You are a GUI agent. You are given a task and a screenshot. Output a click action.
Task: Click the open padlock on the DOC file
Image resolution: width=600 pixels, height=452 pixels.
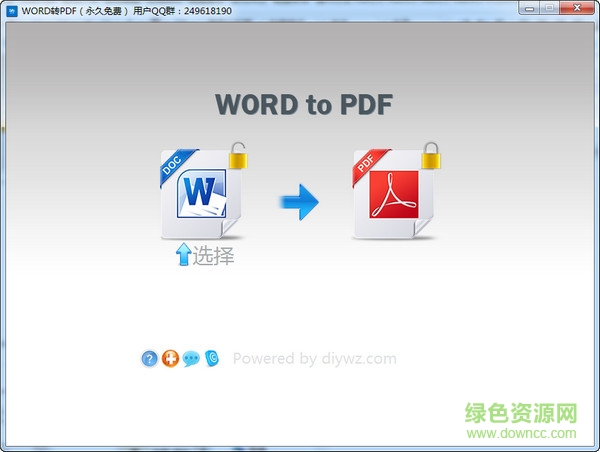(x=238, y=155)
